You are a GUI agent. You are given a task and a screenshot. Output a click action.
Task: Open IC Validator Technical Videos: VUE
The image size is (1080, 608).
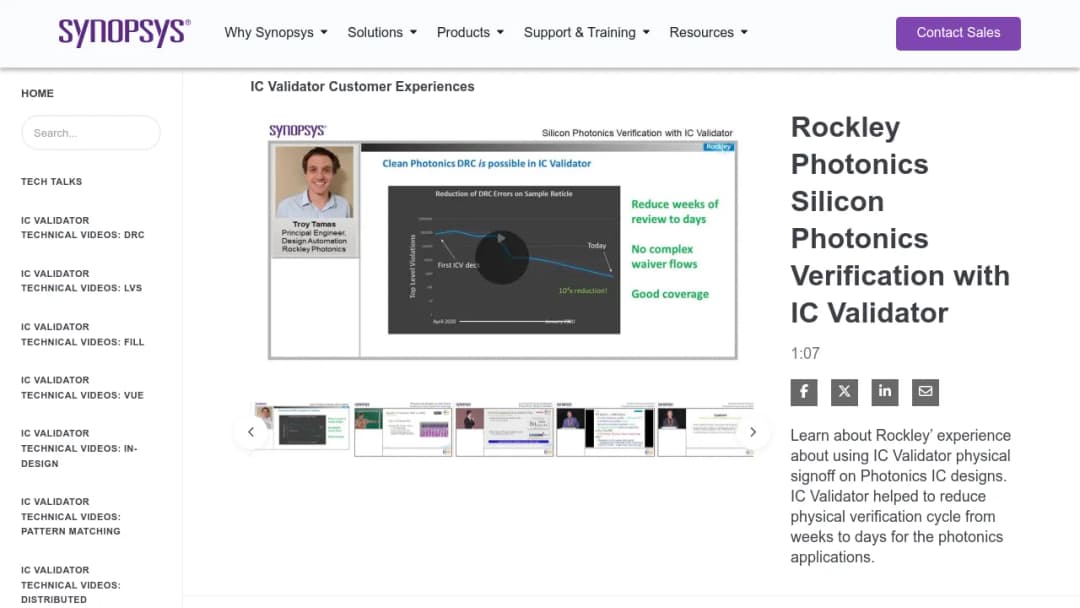point(82,388)
